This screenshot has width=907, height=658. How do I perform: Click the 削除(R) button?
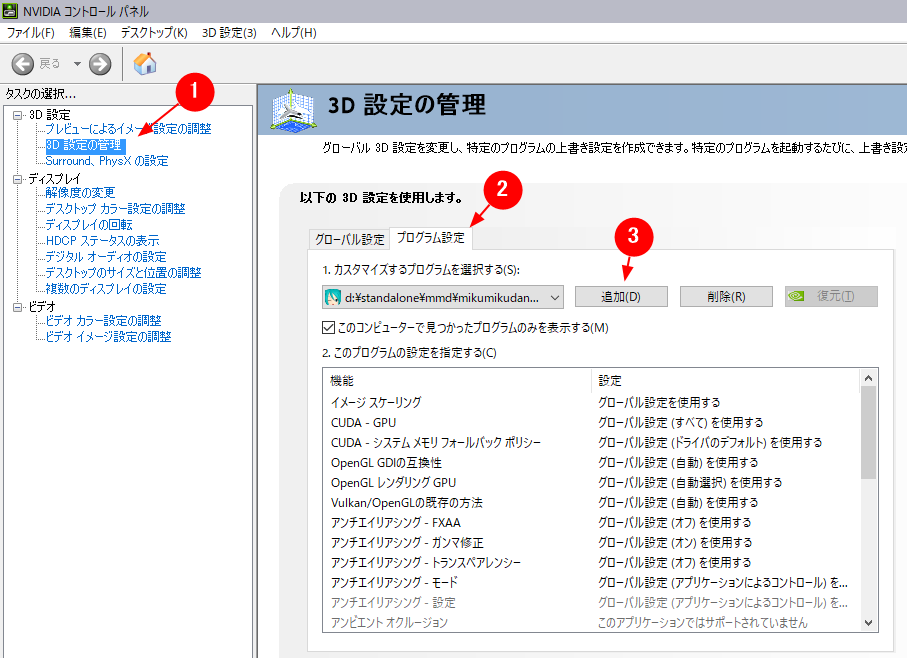pos(726,297)
